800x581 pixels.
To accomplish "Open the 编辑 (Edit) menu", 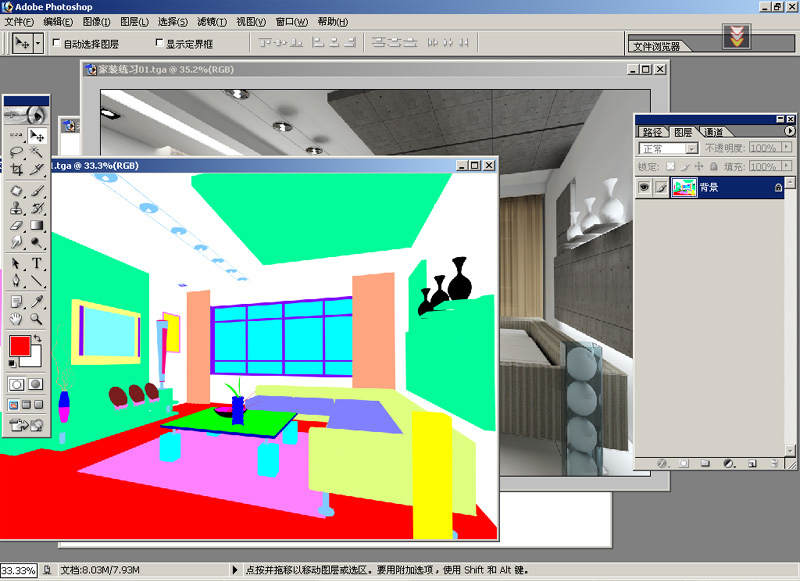I will (58, 21).
